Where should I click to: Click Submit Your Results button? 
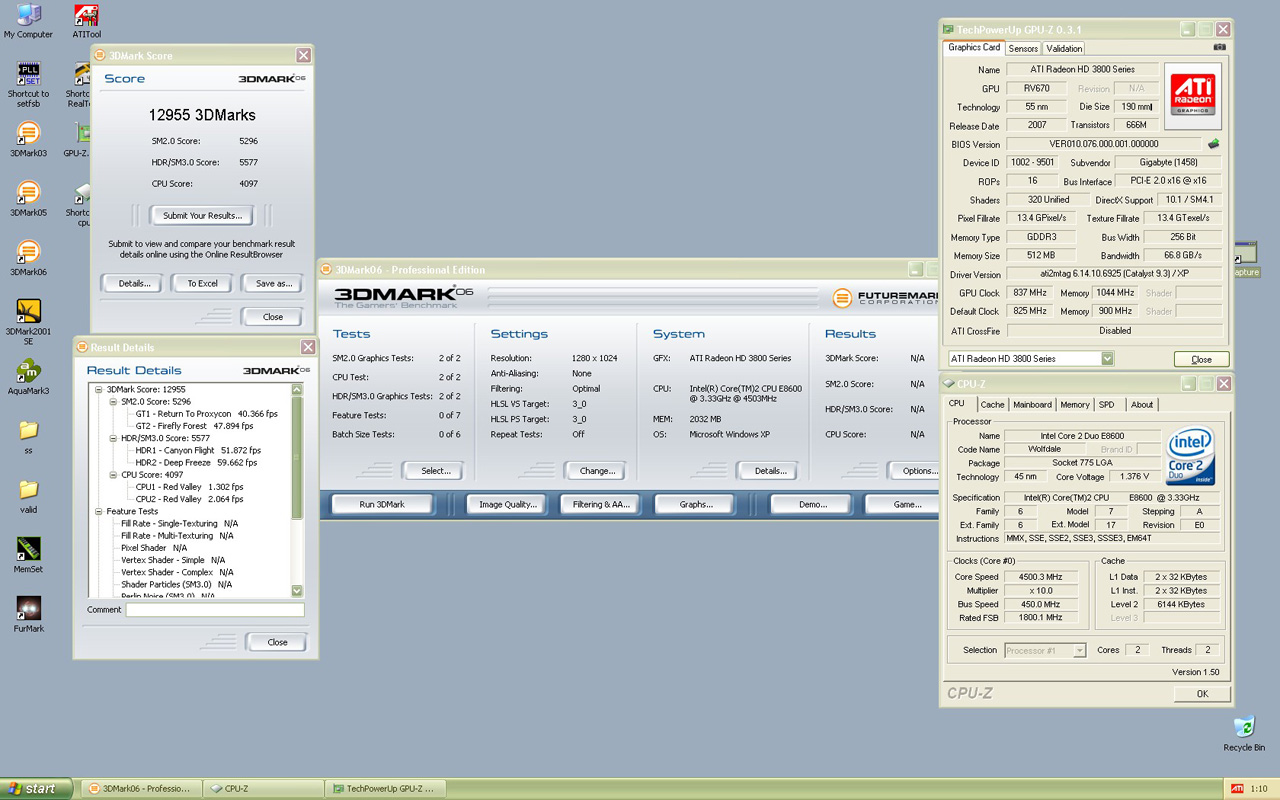(202, 215)
